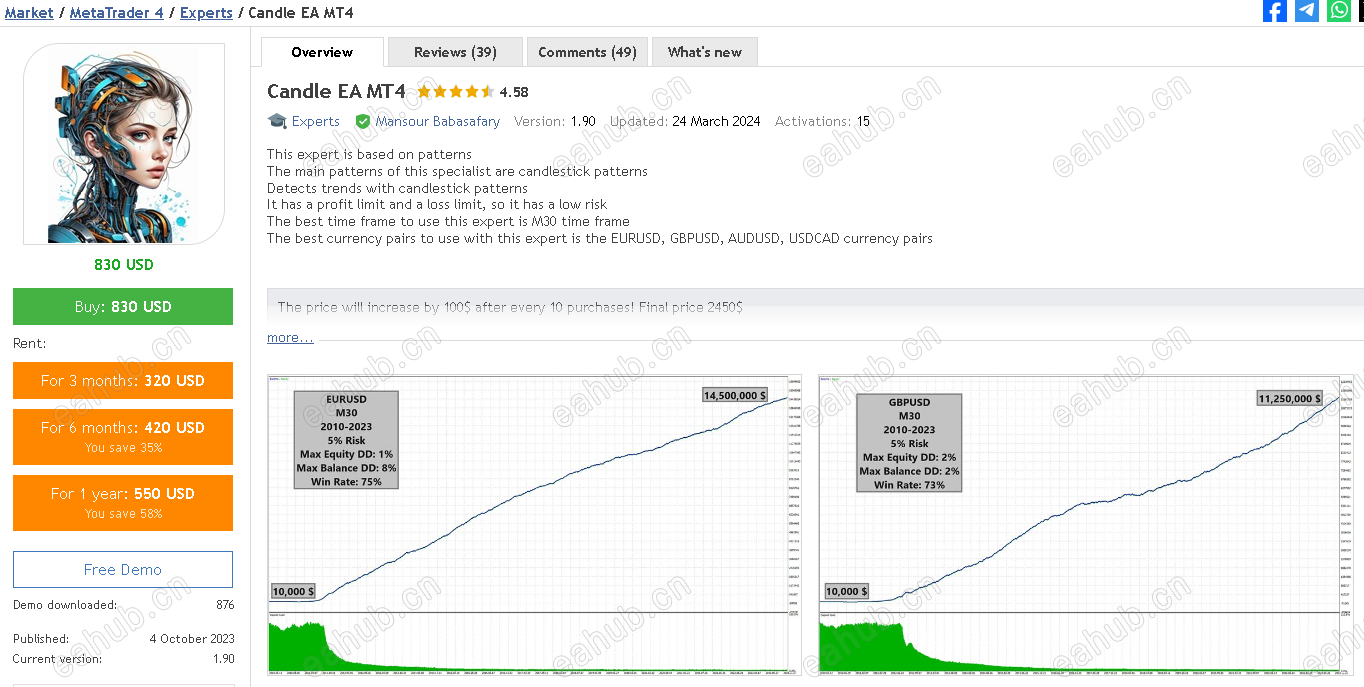Click the 14,500,000 $ label on EURUSD chart
Screen dimensions: 1364x687
click(x=735, y=396)
